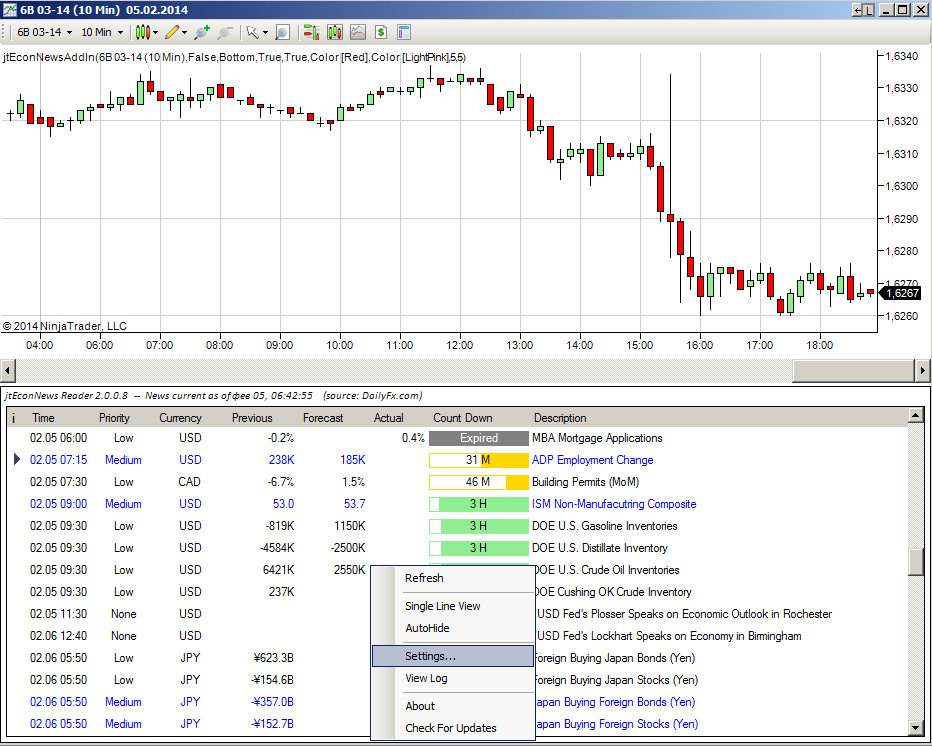The width and height of the screenshot is (932, 746).
Task: Choose the arrow cursor pointer tool
Action: point(253,32)
